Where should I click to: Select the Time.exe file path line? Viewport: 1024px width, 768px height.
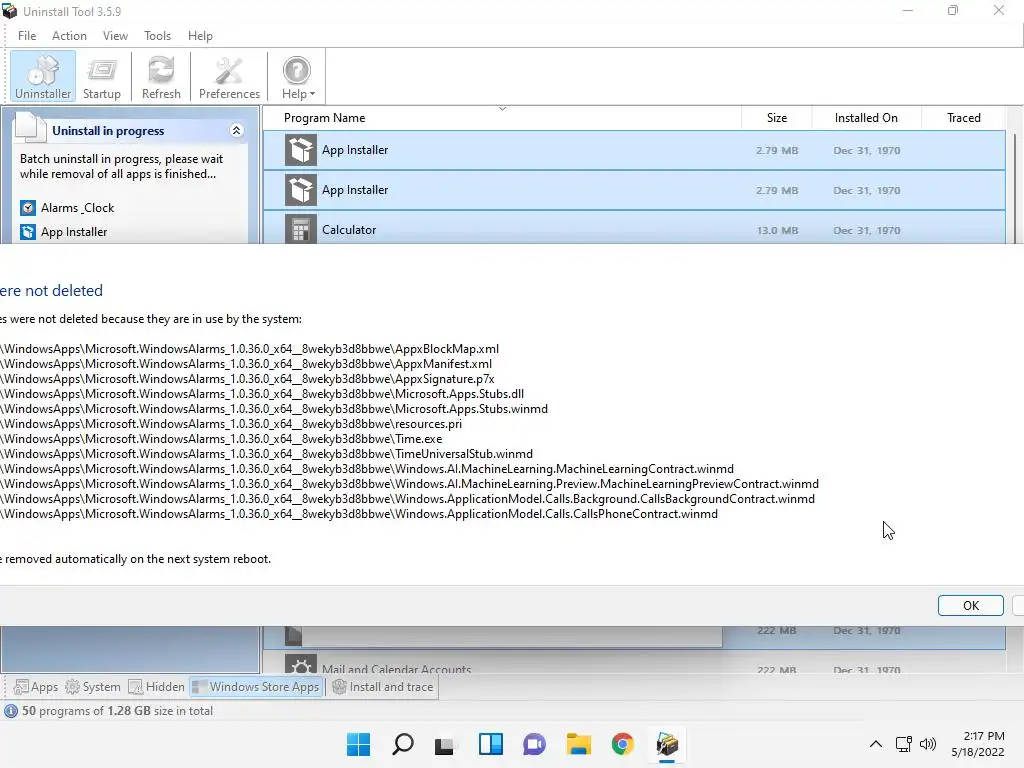pyautogui.click(x=221, y=439)
